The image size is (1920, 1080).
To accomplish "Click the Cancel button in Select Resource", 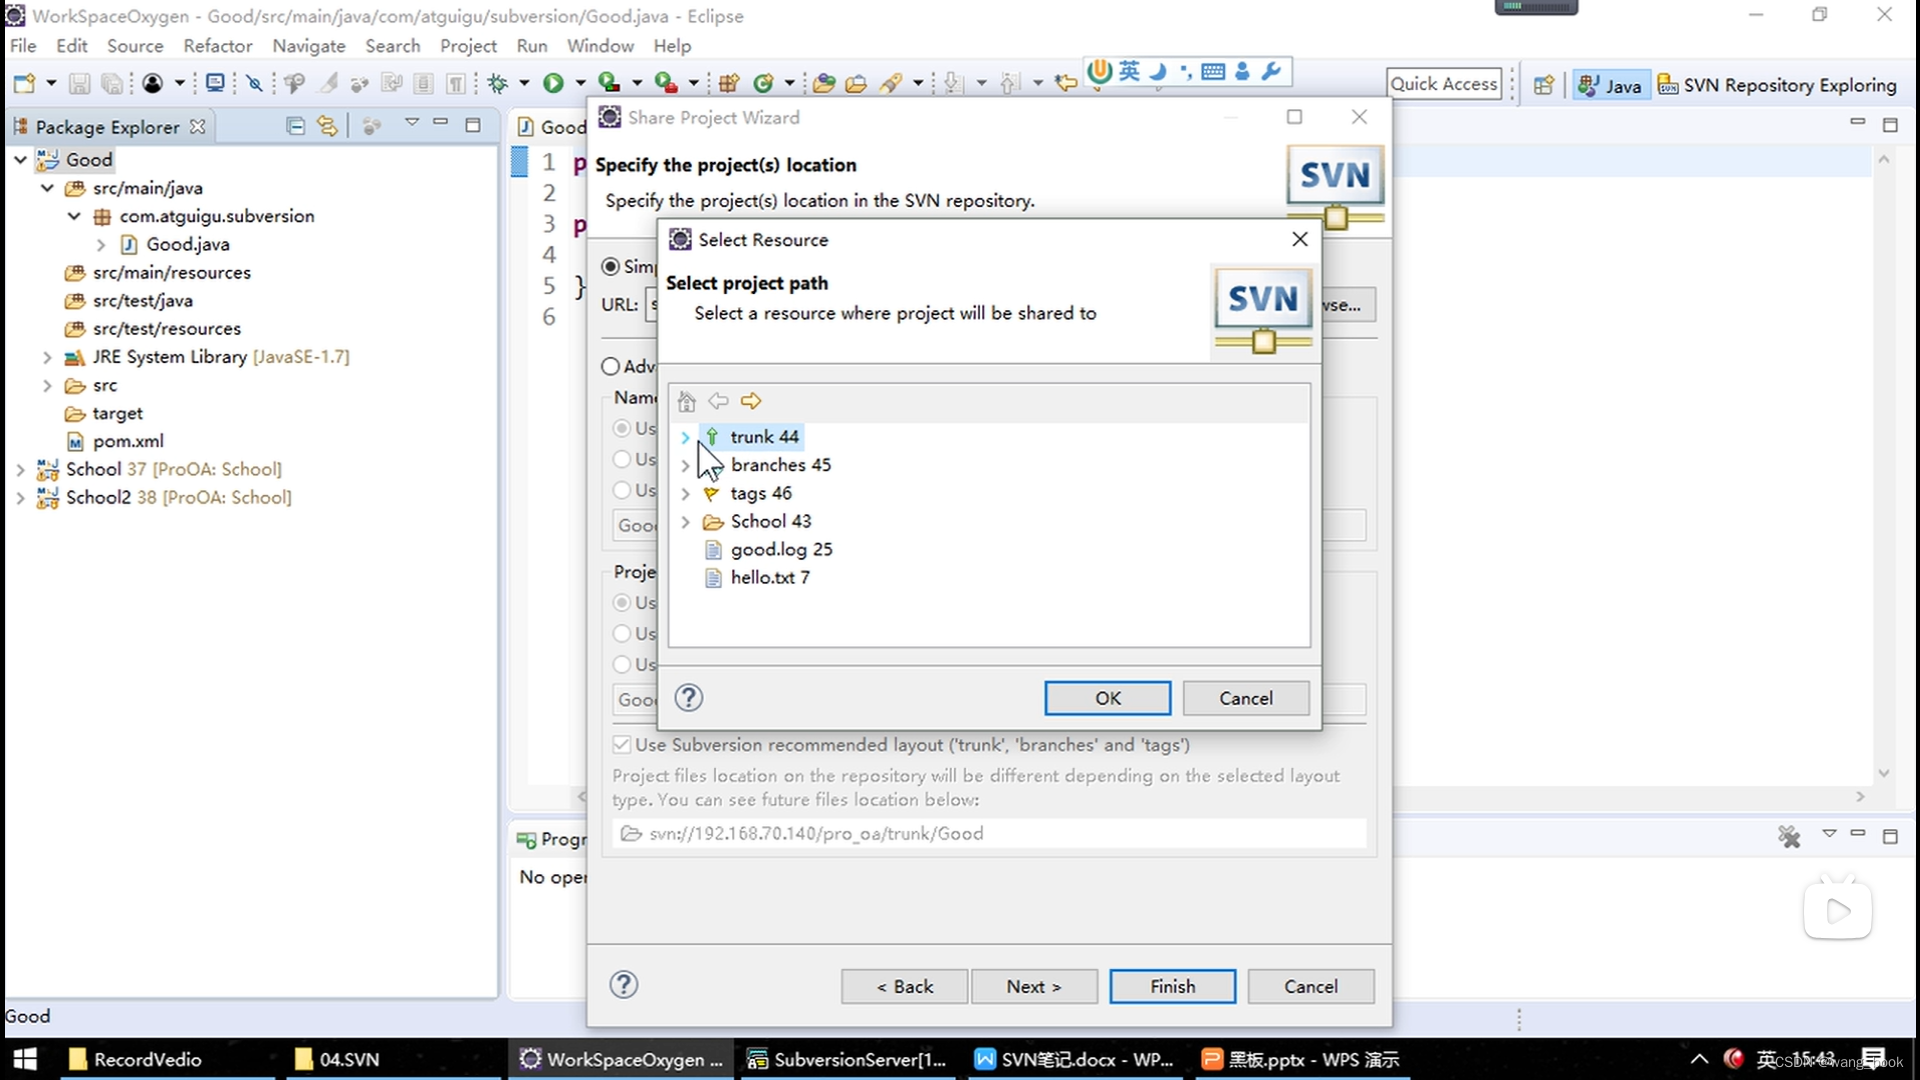I will [x=1245, y=698].
